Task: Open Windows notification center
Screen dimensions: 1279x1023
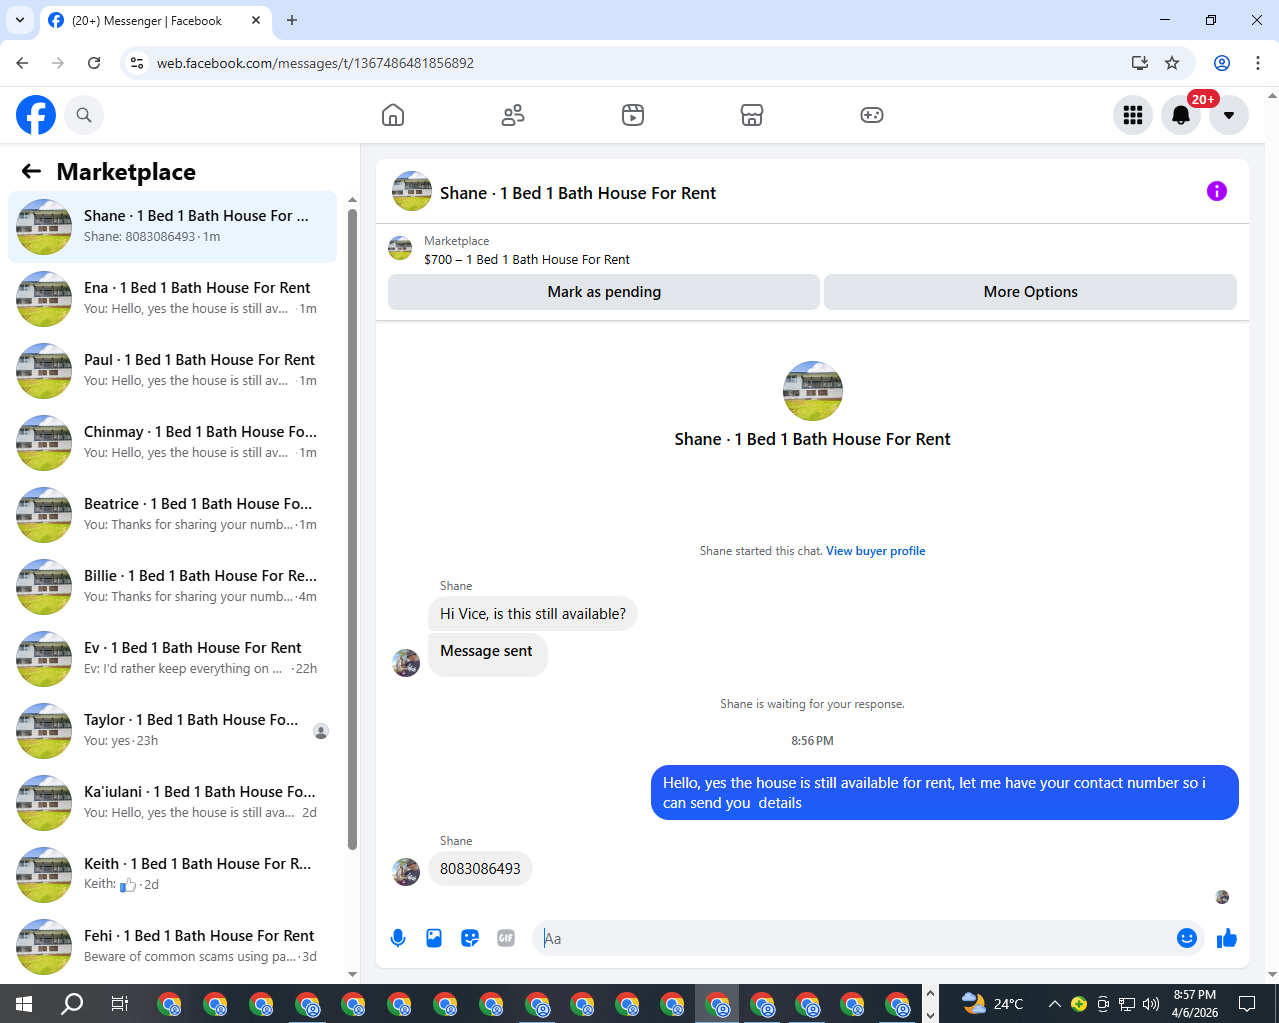Action: tap(1247, 1004)
